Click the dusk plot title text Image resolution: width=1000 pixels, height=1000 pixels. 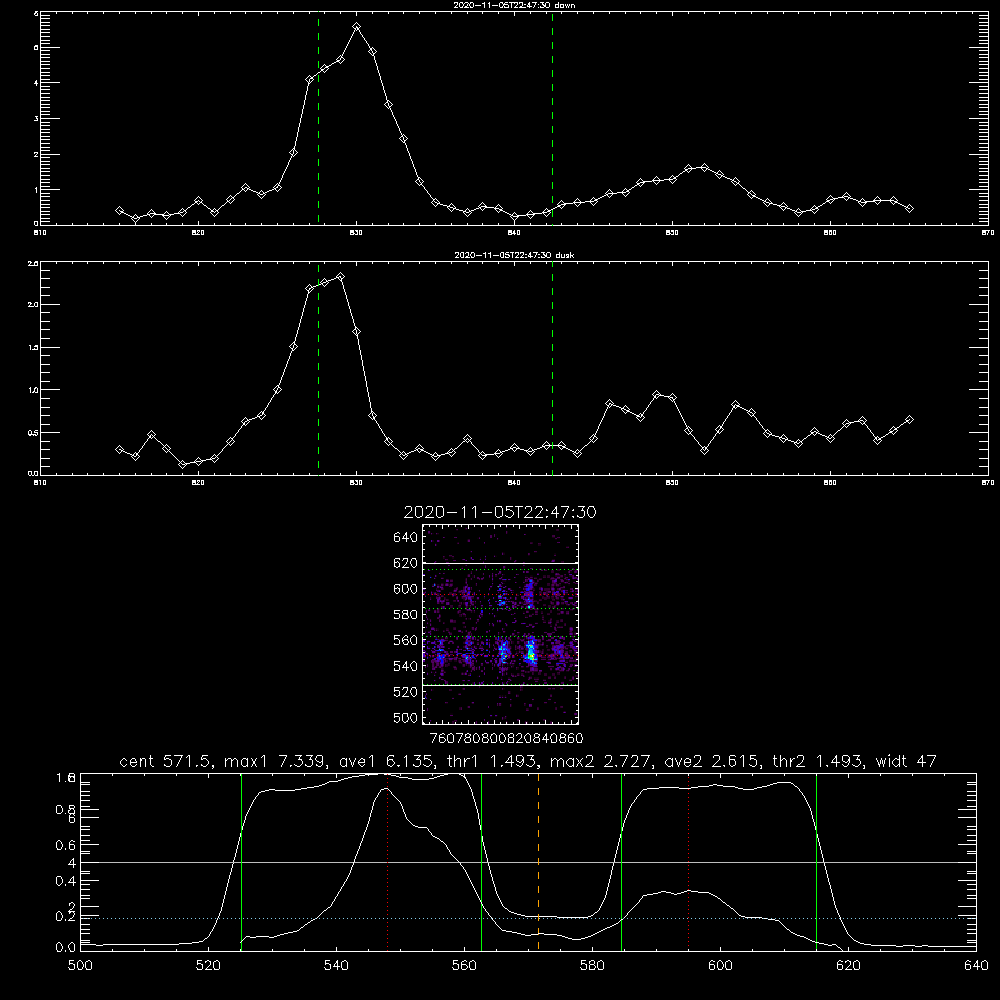514,255
